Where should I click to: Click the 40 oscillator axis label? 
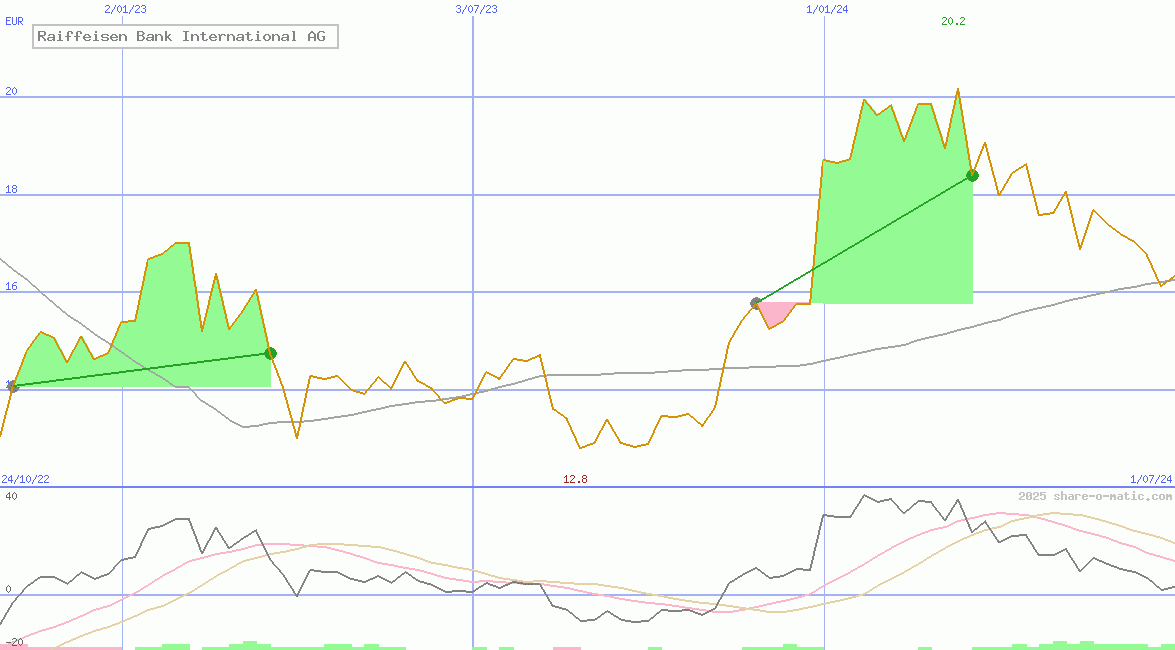[12, 496]
